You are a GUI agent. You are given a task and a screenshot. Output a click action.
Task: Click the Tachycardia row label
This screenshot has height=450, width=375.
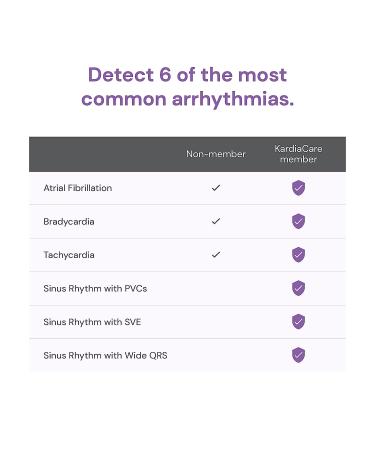click(x=69, y=255)
